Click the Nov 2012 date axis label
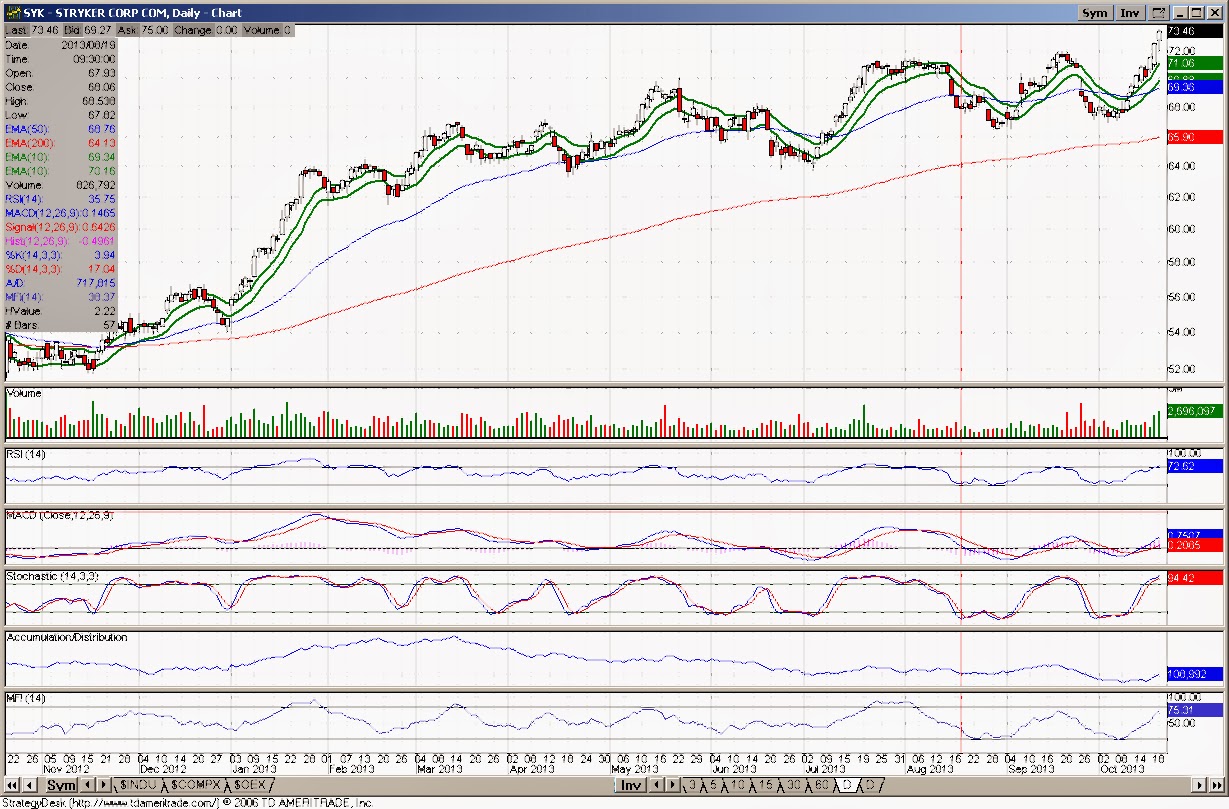 click(68, 769)
